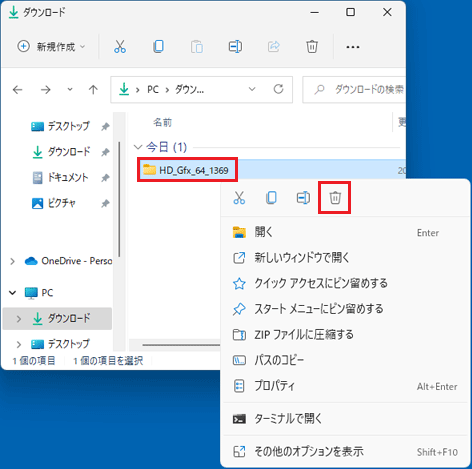Click the 名前 column header

162,123
